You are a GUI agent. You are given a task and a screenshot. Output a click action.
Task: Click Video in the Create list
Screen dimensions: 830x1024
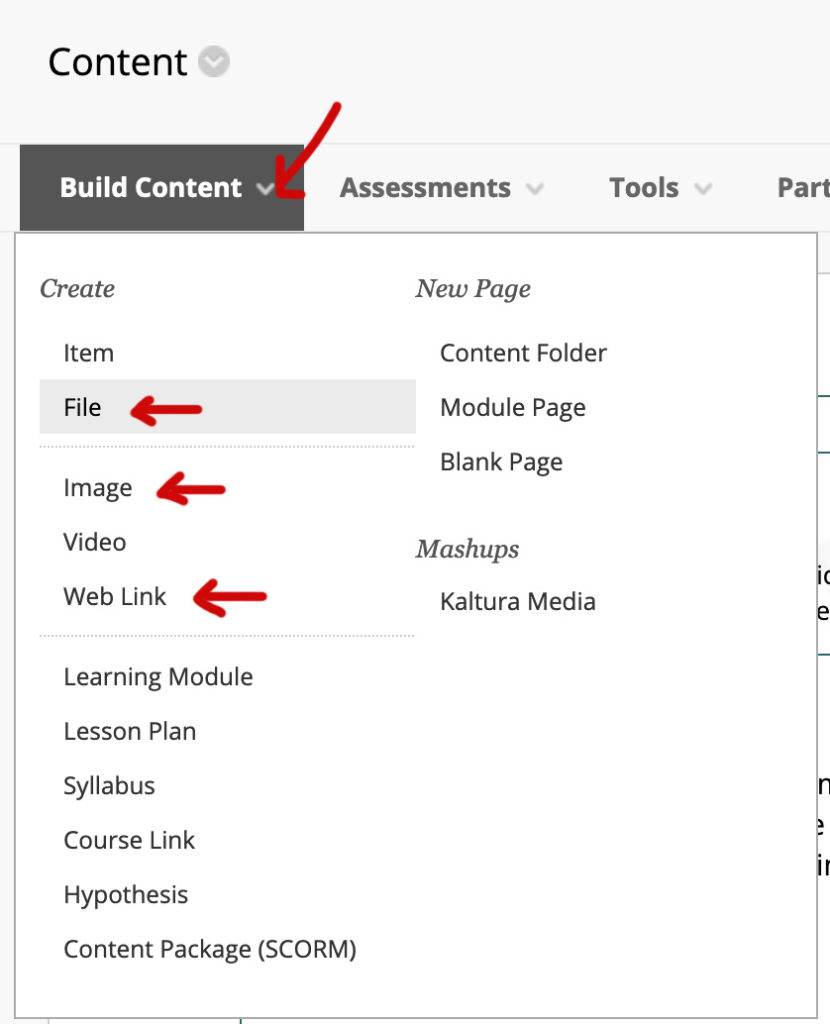[x=95, y=542]
